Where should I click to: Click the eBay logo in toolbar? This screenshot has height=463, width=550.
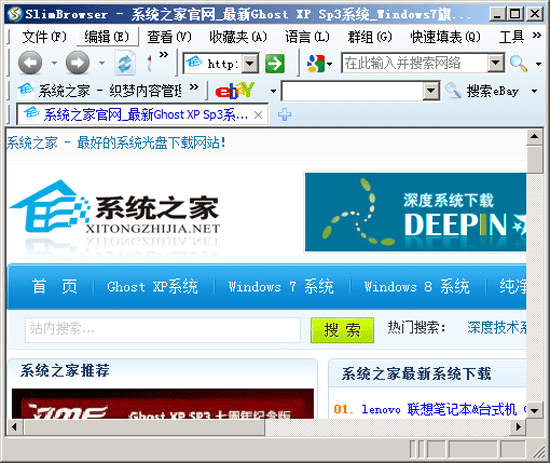coord(235,91)
